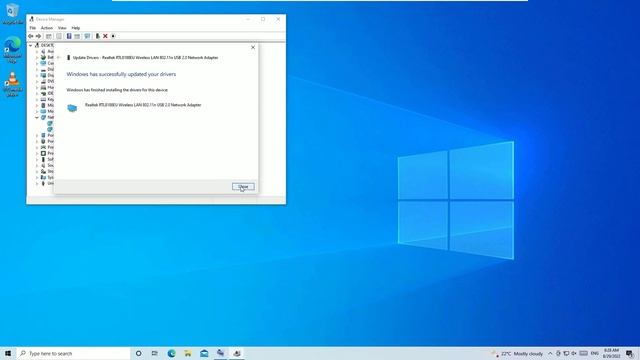
Task: Select the Network adapters category icon
Action: (43, 118)
